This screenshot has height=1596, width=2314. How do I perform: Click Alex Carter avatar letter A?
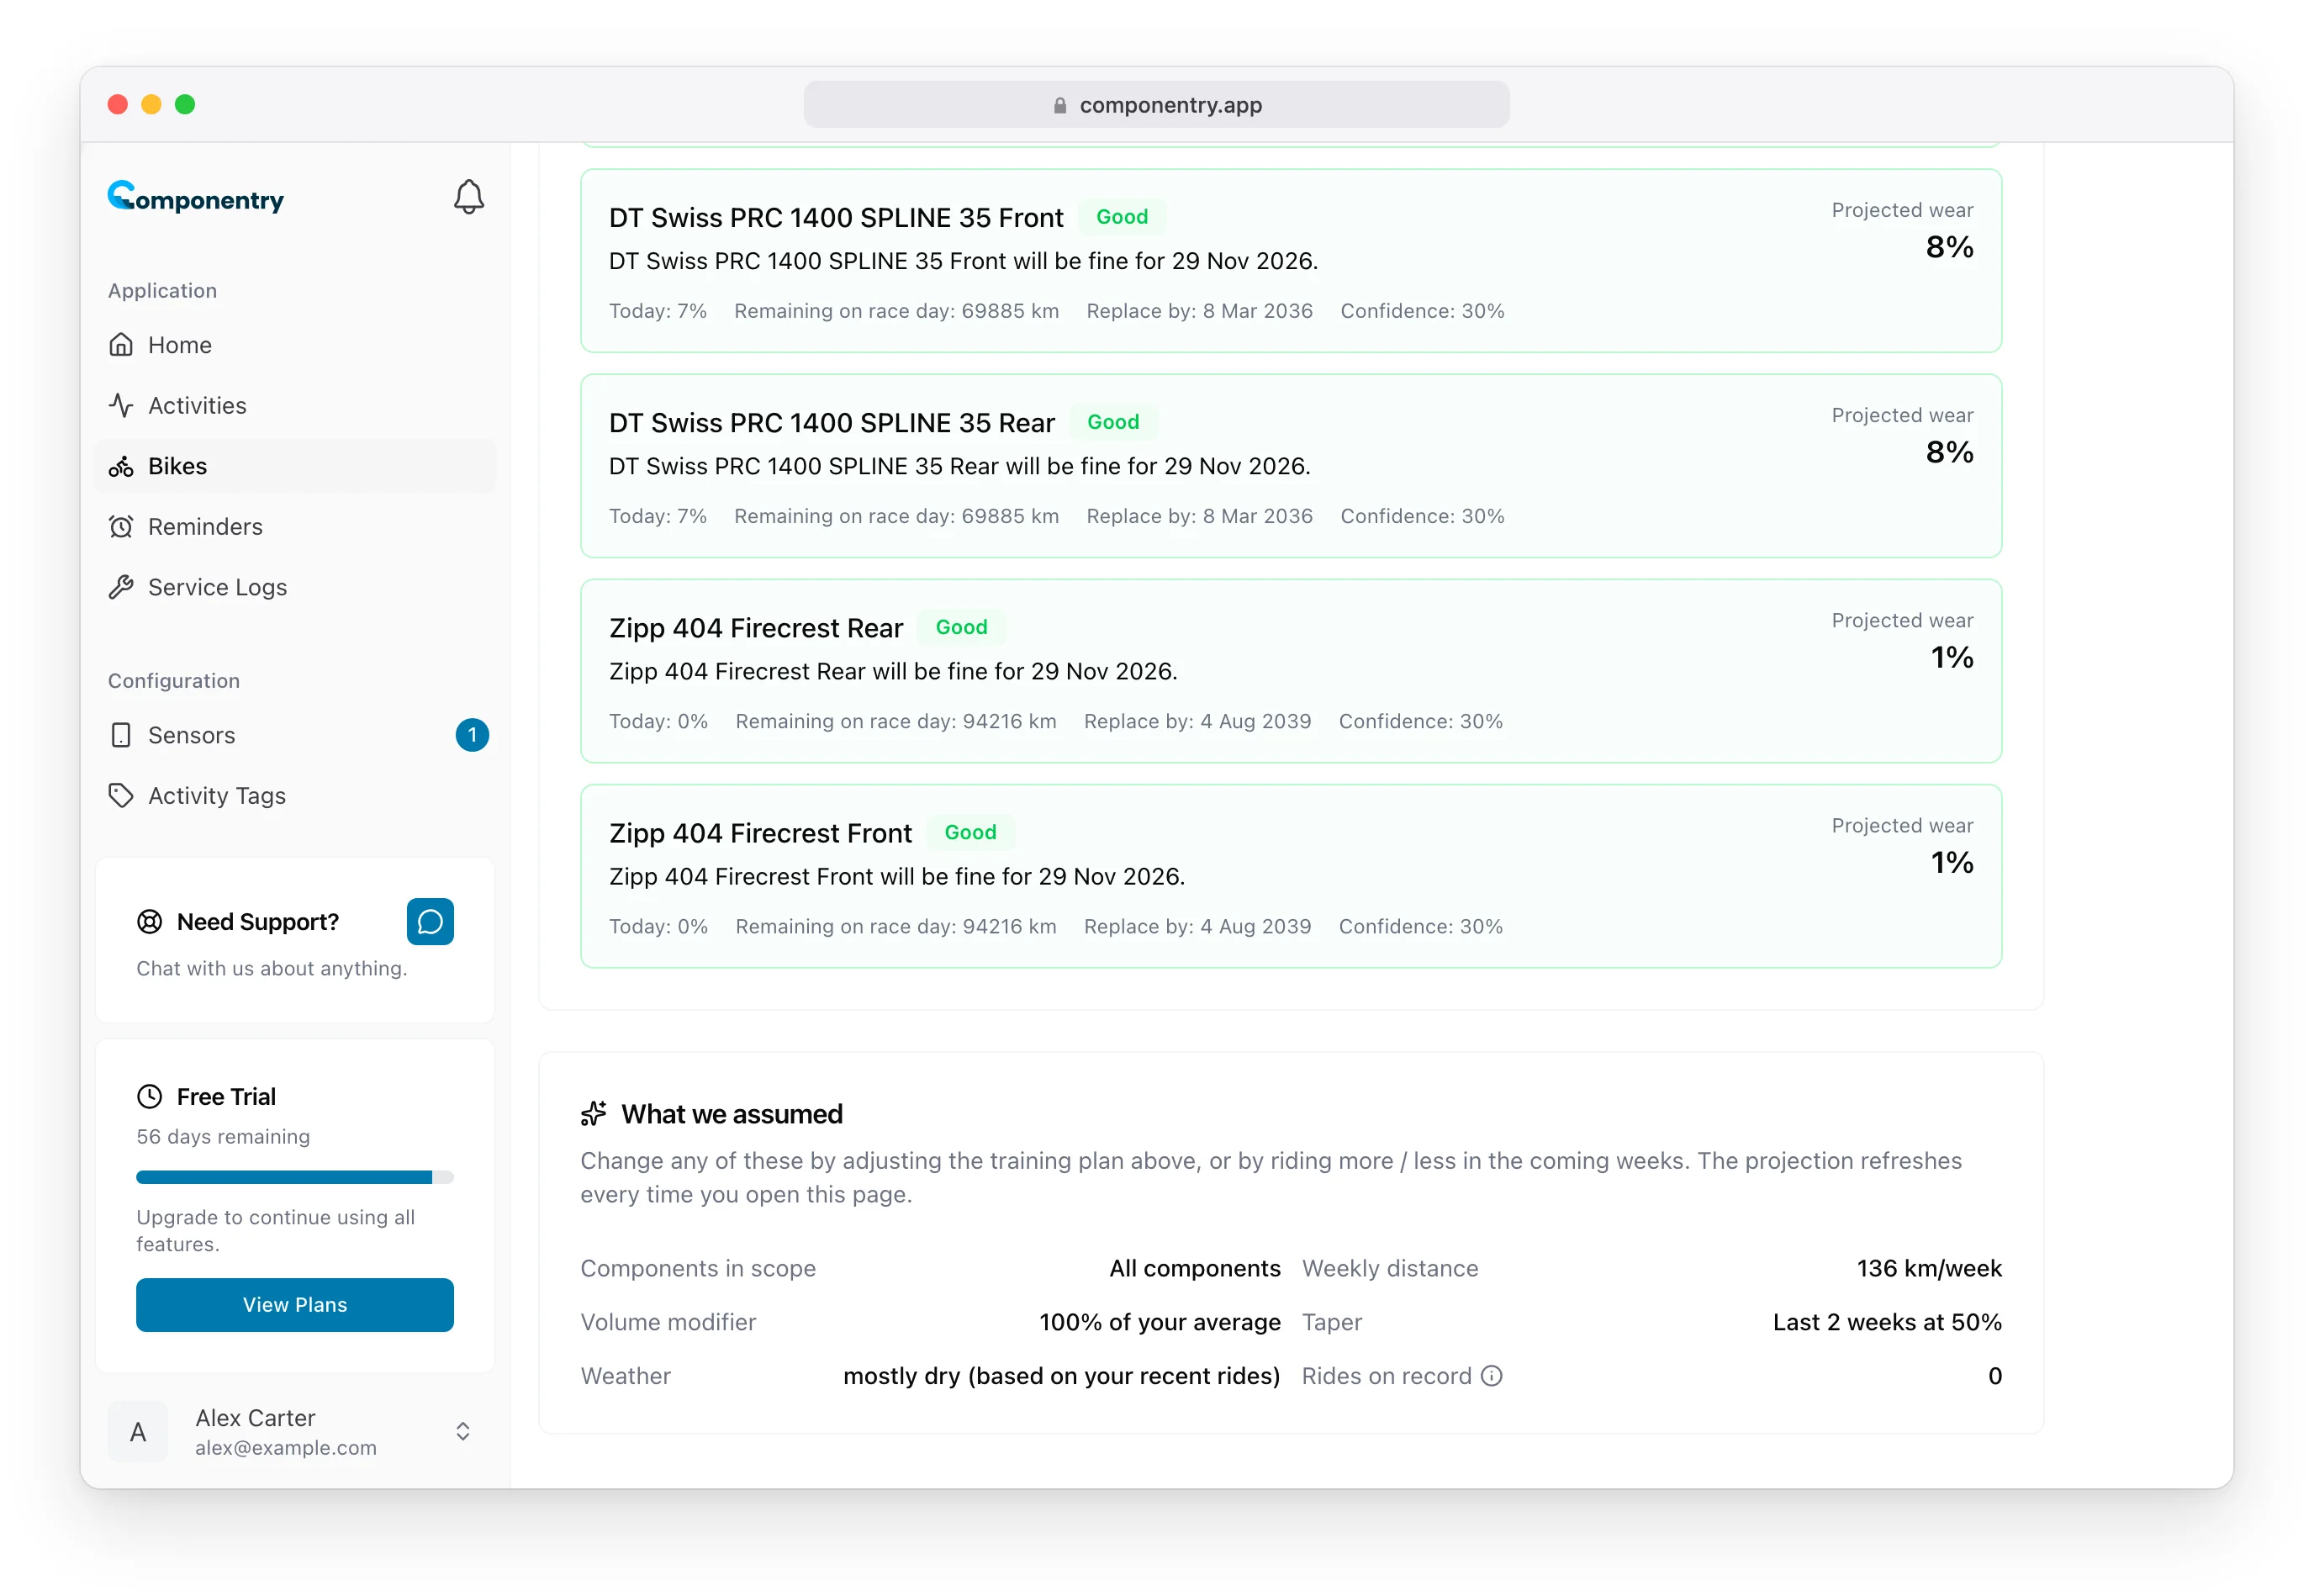138,1432
